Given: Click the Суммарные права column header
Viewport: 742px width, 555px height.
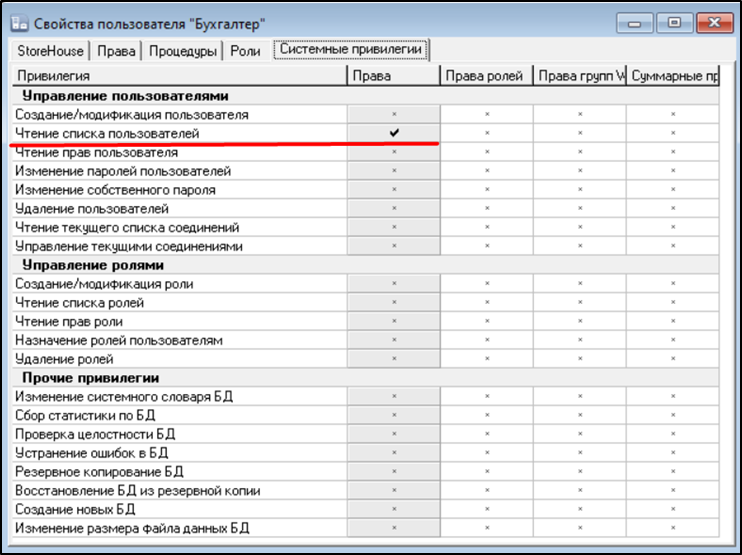Looking at the screenshot, I should (x=672, y=76).
